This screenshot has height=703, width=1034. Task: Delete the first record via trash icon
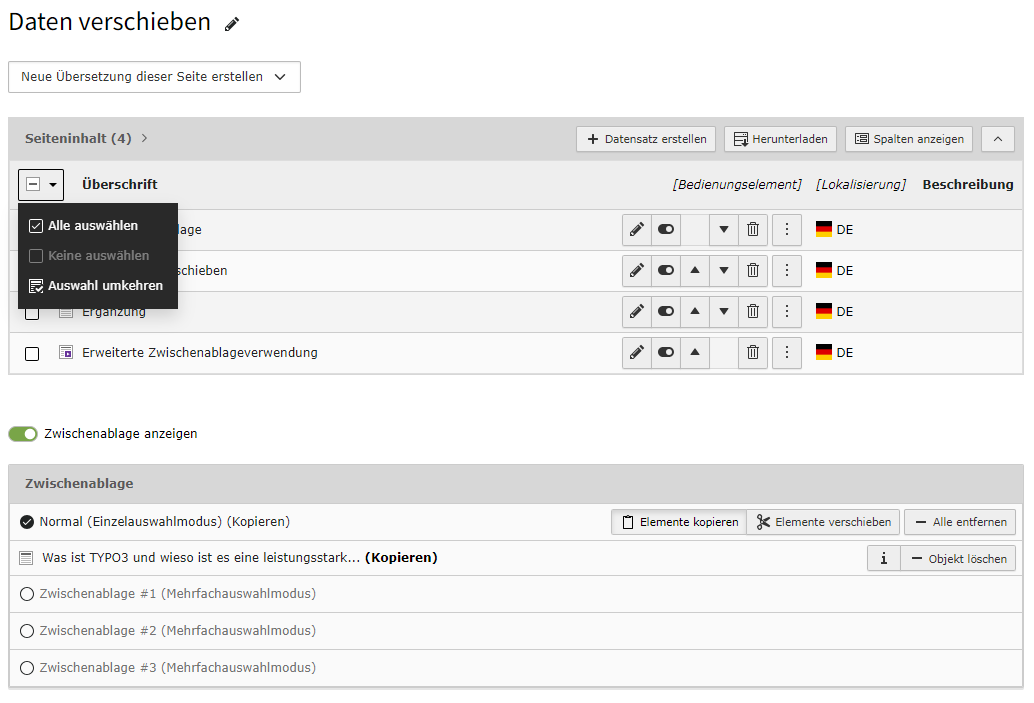[x=753, y=229]
